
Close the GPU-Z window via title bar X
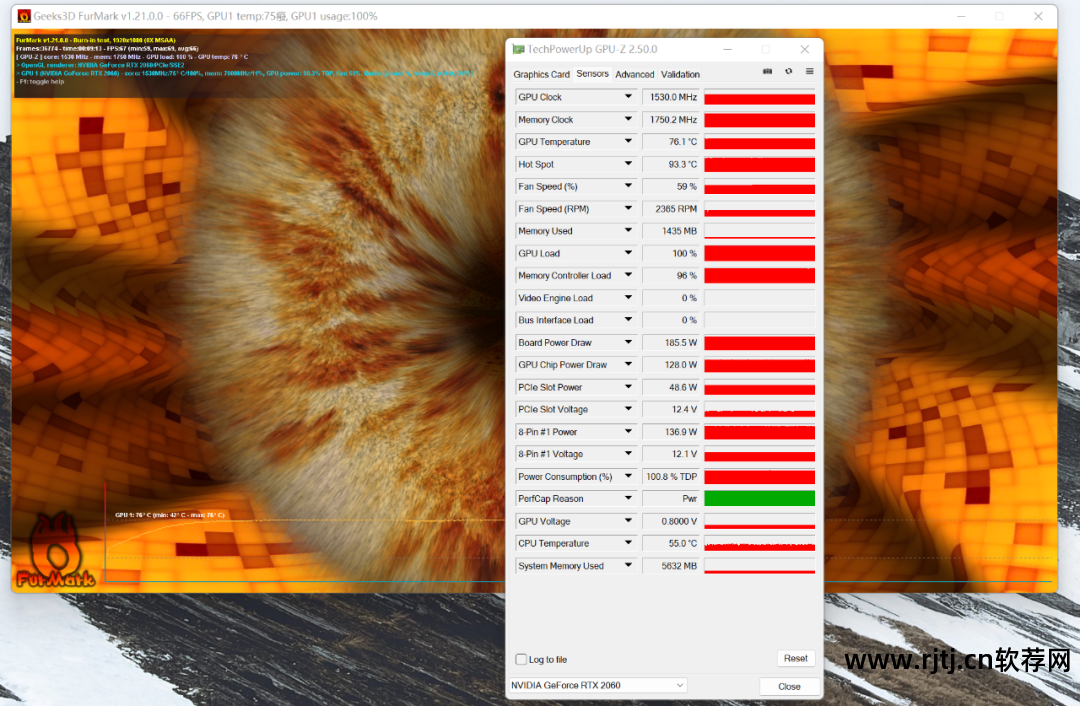click(804, 50)
